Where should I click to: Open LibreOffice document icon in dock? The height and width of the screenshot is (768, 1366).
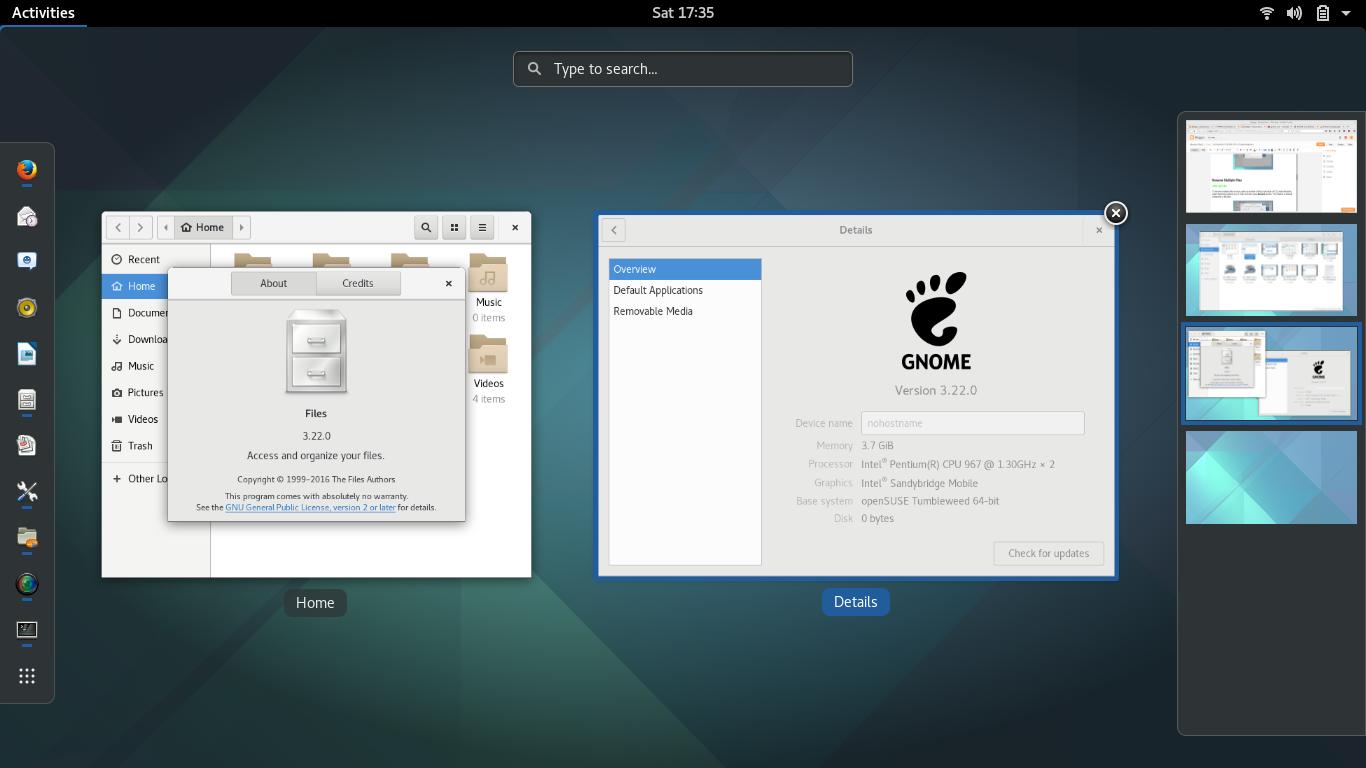(x=27, y=354)
